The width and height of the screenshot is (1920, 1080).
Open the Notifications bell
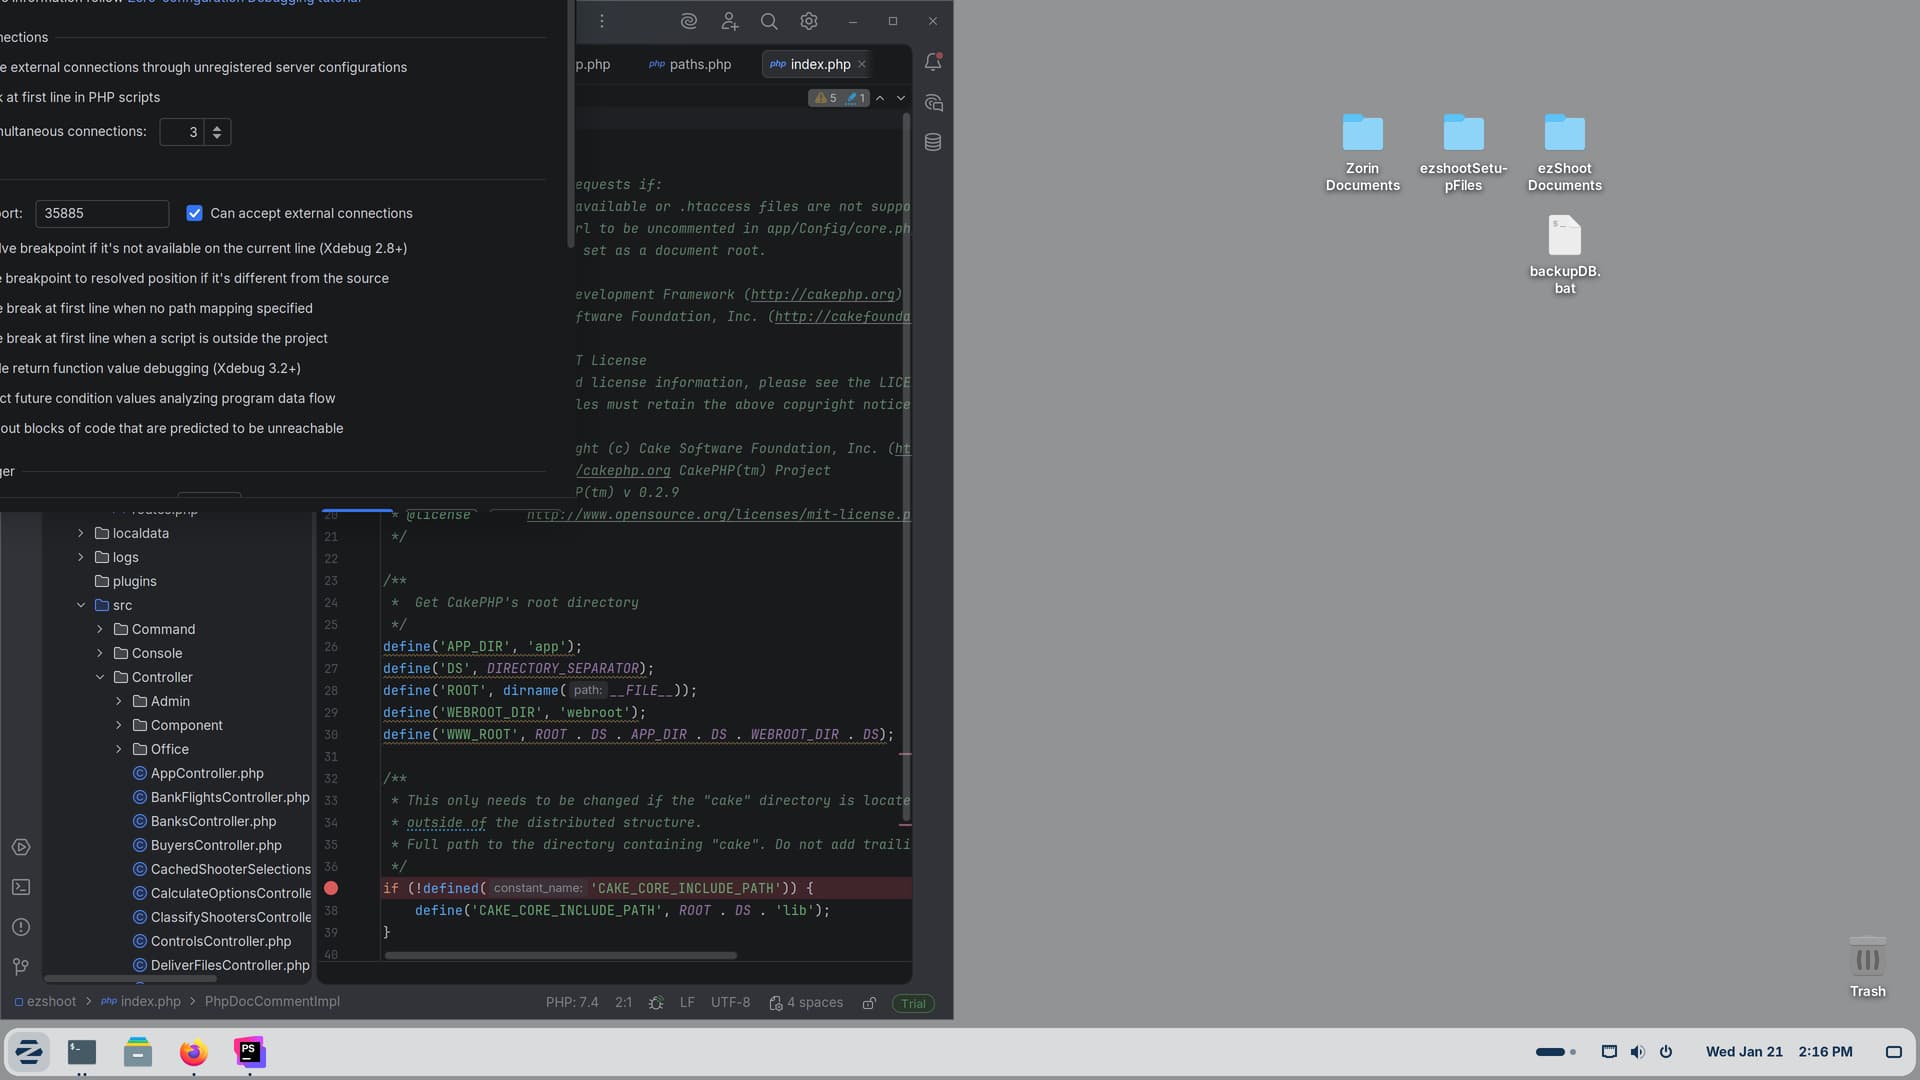click(933, 62)
